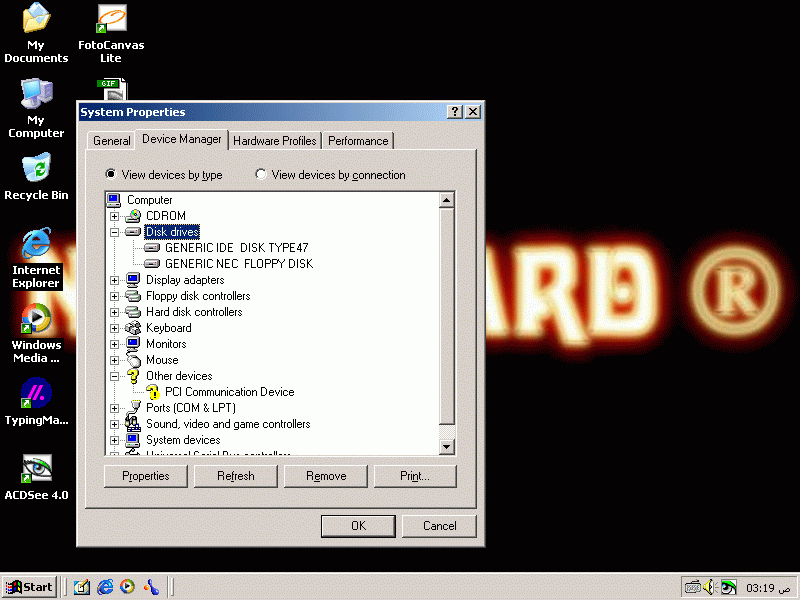Click the GENERIC NEC FLOPPY DISK drive icon
Image resolution: width=800 pixels, height=600 pixels.
pyautogui.click(x=152, y=264)
